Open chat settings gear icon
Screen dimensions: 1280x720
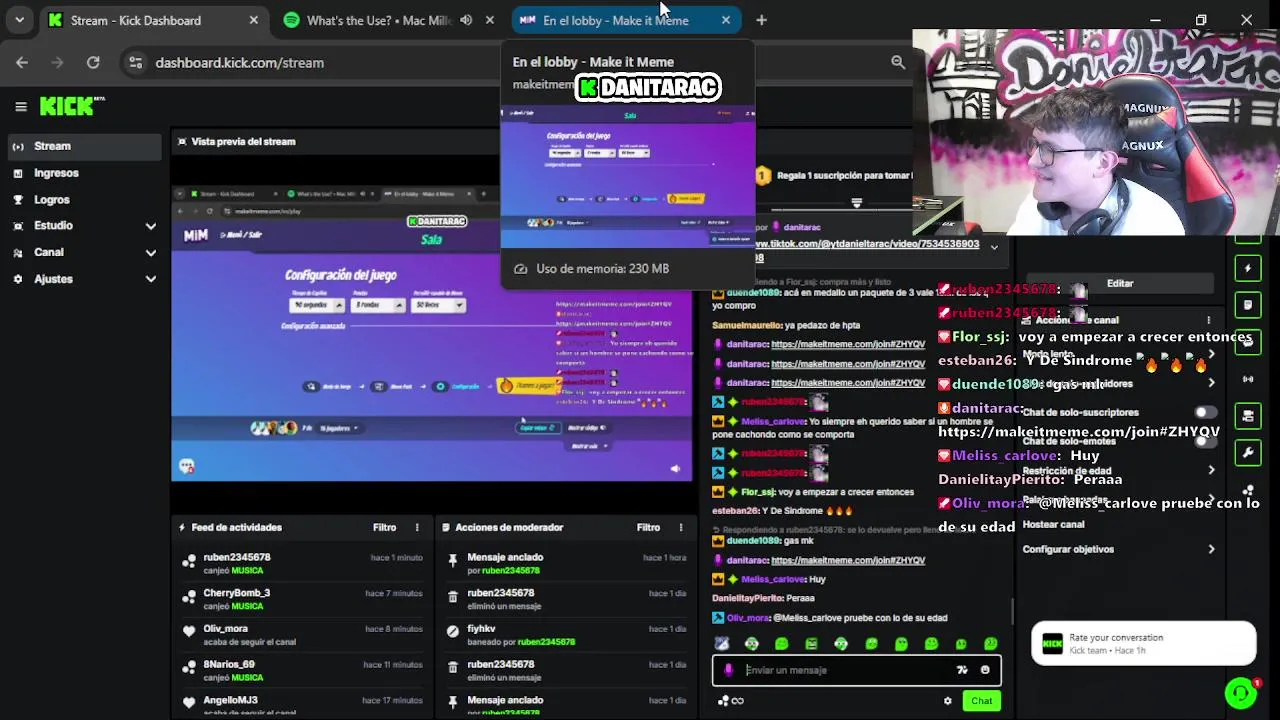pos(948,701)
